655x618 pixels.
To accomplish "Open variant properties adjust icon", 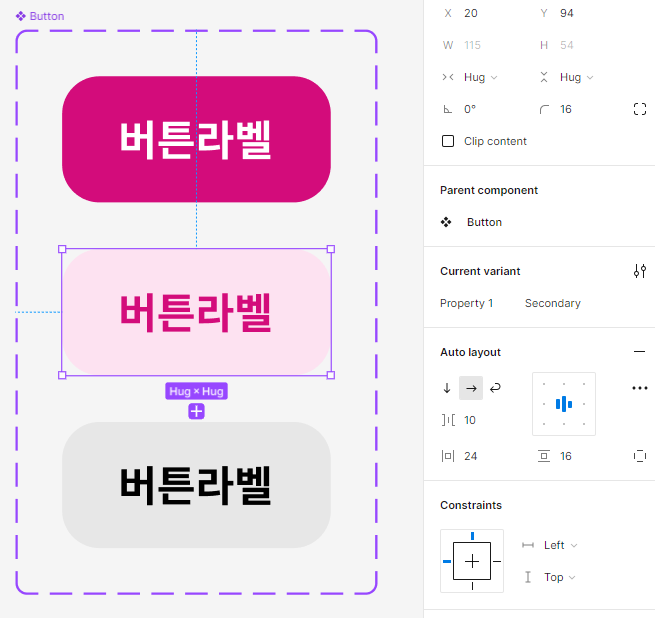I will (x=640, y=271).
